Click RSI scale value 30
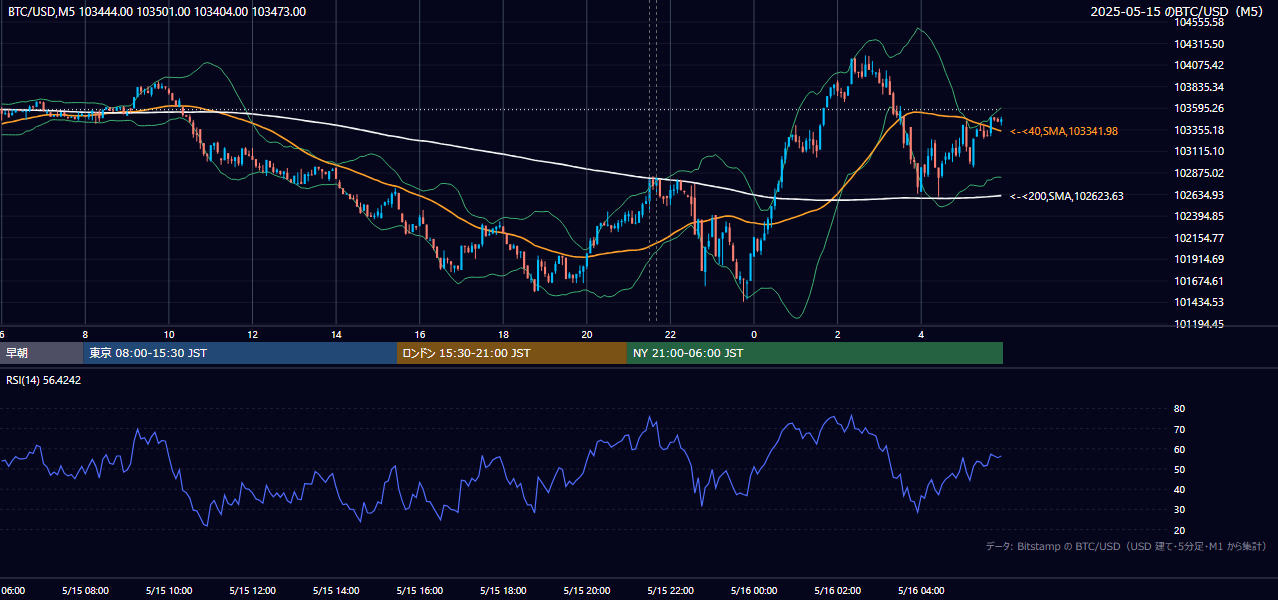Image resolution: width=1278 pixels, height=600 pixels. [1180, 510]
